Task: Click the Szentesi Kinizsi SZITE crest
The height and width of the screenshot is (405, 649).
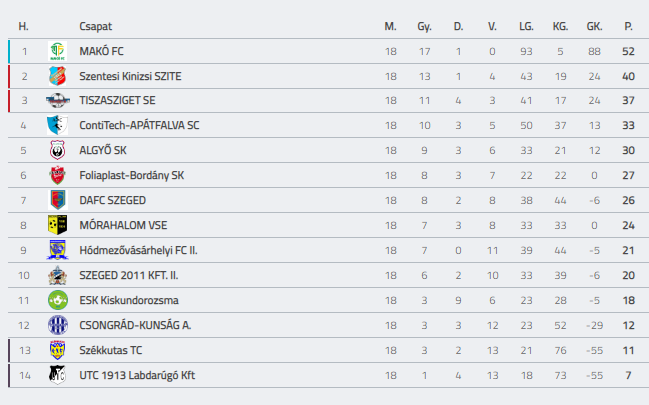Action: pos(58,76)
